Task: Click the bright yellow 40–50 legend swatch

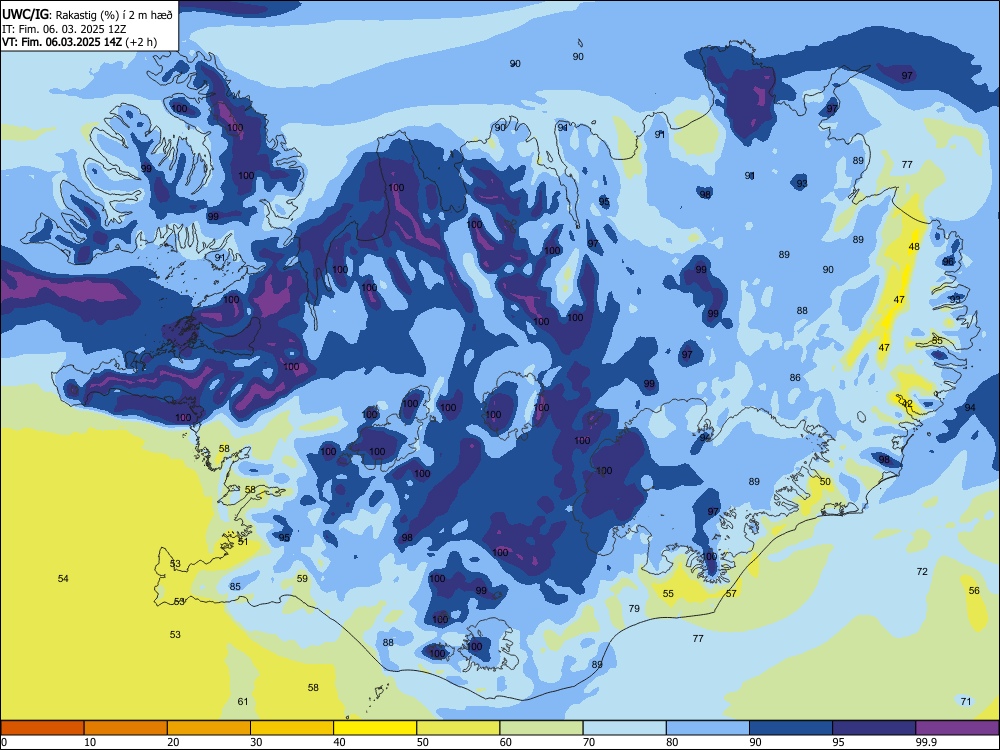Action: point(375,728)
